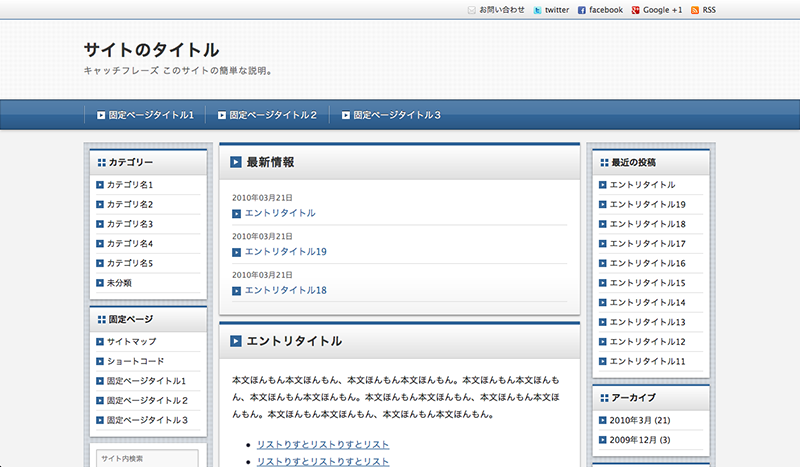The height and width of the screenshot is (467, 800).
Task: Open サイトマップ page in sidebar
Action: pos(131,342)
